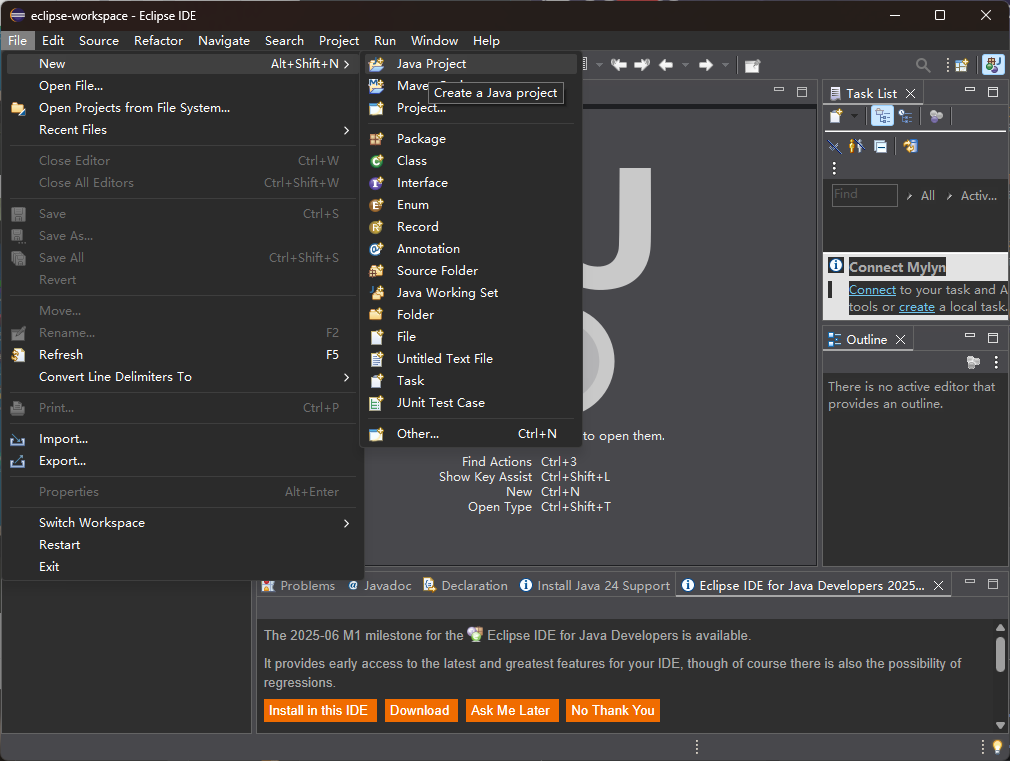Toggle Focus on Workweek in Task List
This screenshot has width=1010, height=761.
937,116
